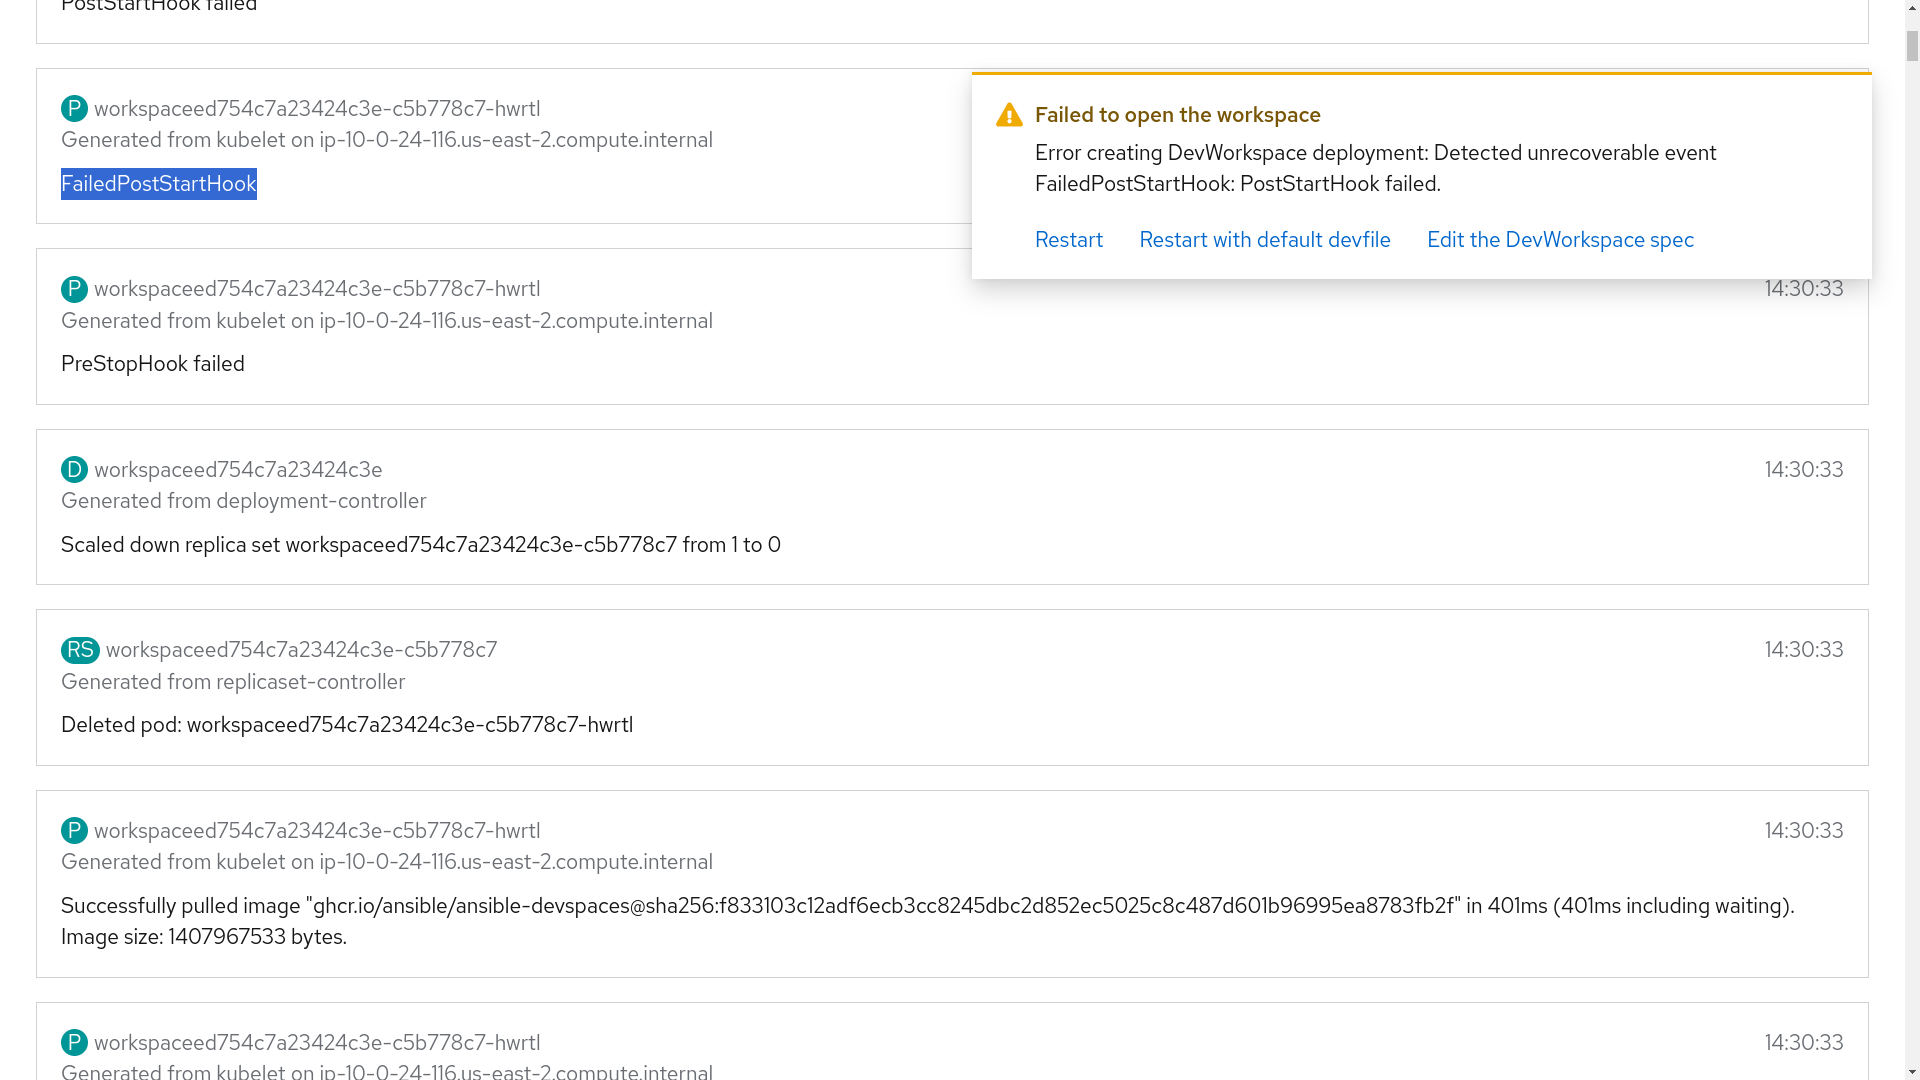The image size is (1920, 1080).
Task: Click the Deleted pod event message
Action: (346, 725)
